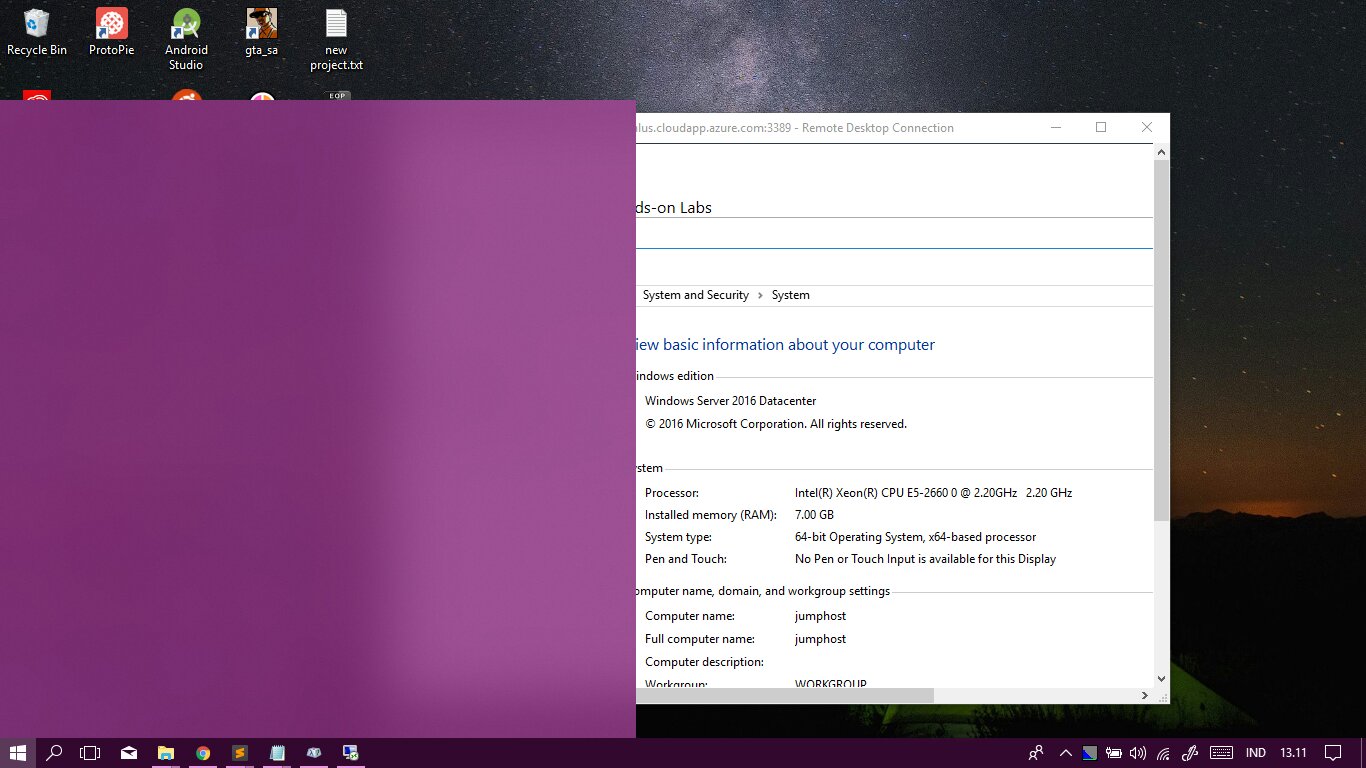This screenshot has height=768, width=1366.
Task: Click the 7.00 GB memory value
Action: pyautogui.click(x=814, y=515)
